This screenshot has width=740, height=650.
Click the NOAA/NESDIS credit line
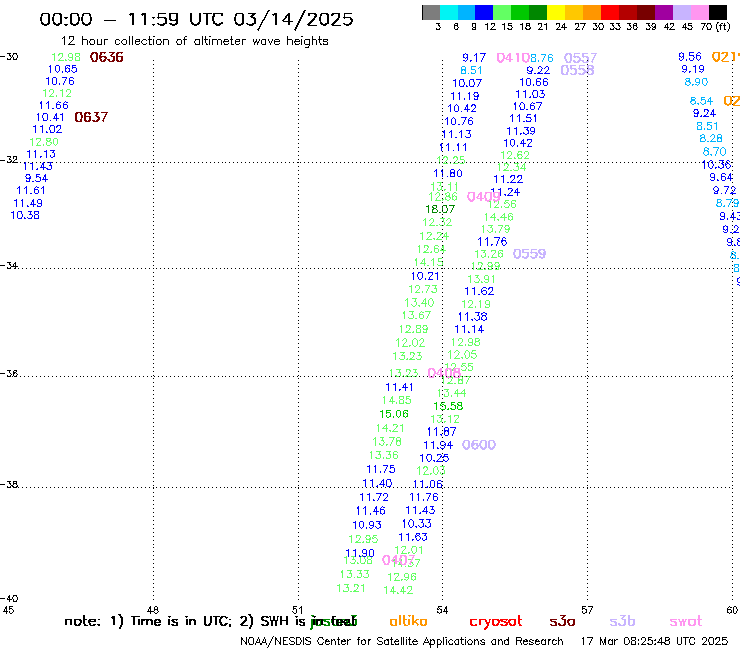tap(402, 641)
